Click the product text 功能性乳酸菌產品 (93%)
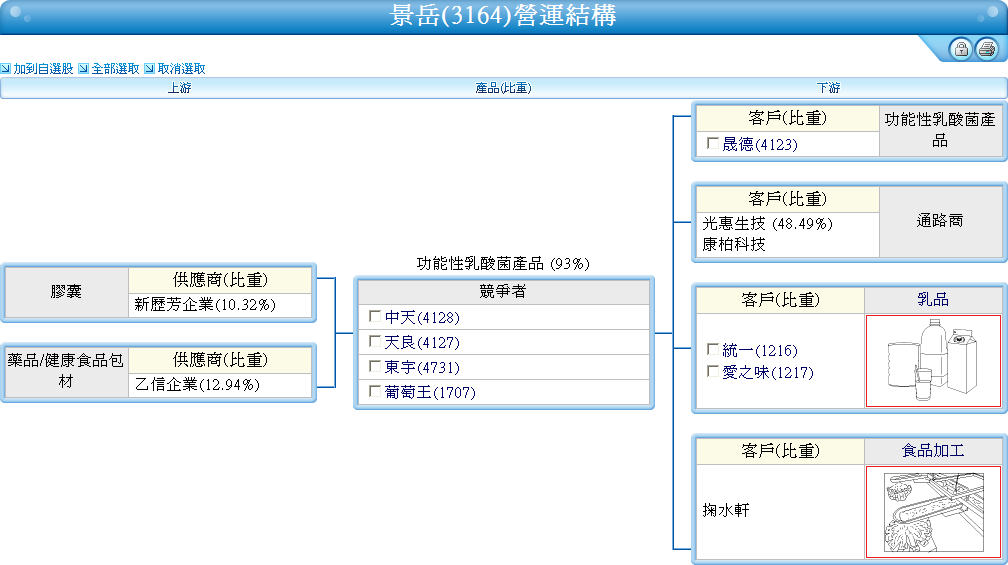The width and height of the screenshot is (1008, 565). [x=503, y=264]
